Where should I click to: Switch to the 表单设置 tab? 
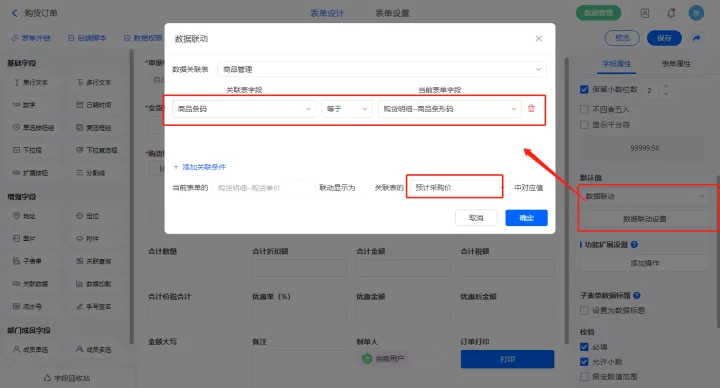tap(392, 13)
